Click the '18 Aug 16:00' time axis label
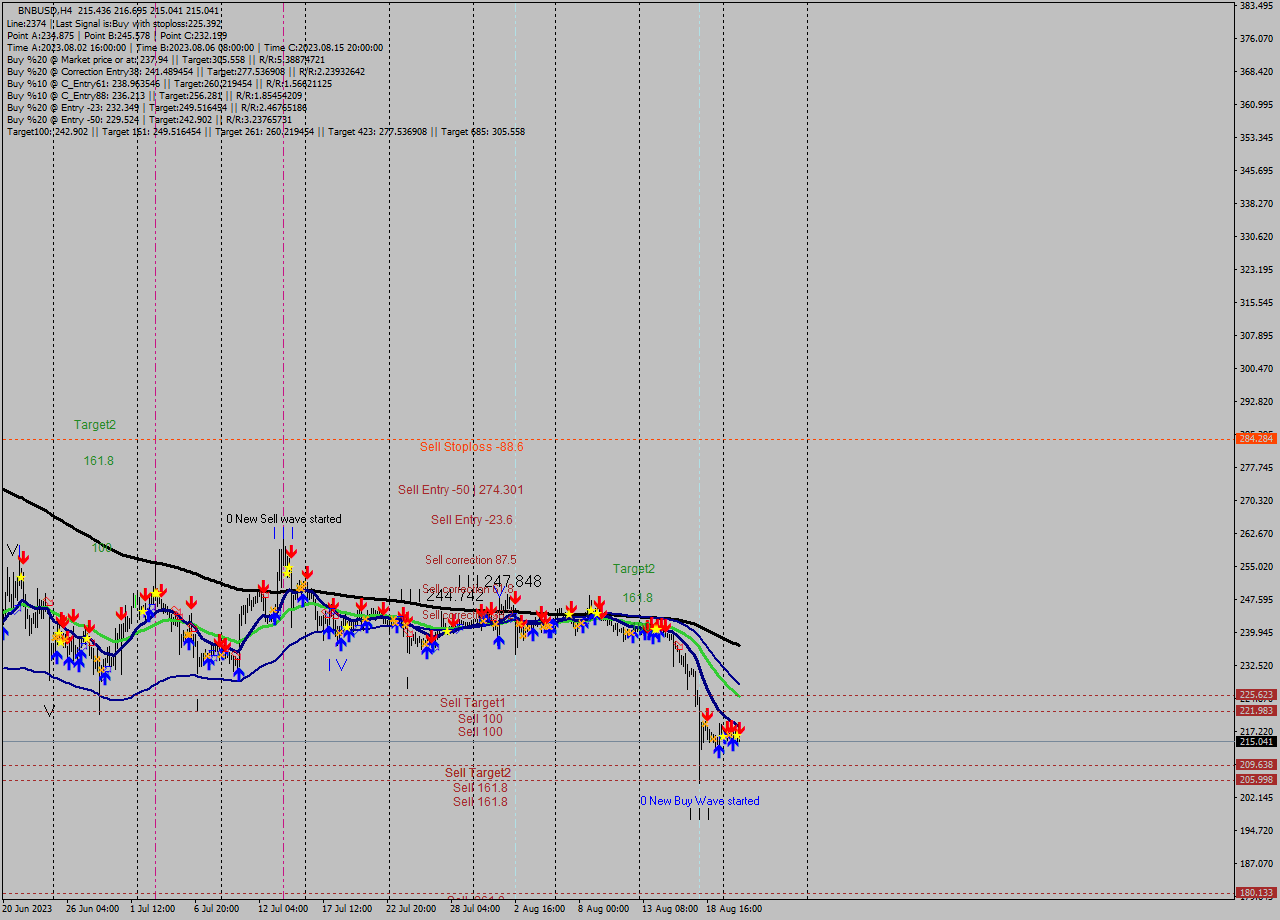The height and width of the screenshot is (920, 1280). pos(735,909)
